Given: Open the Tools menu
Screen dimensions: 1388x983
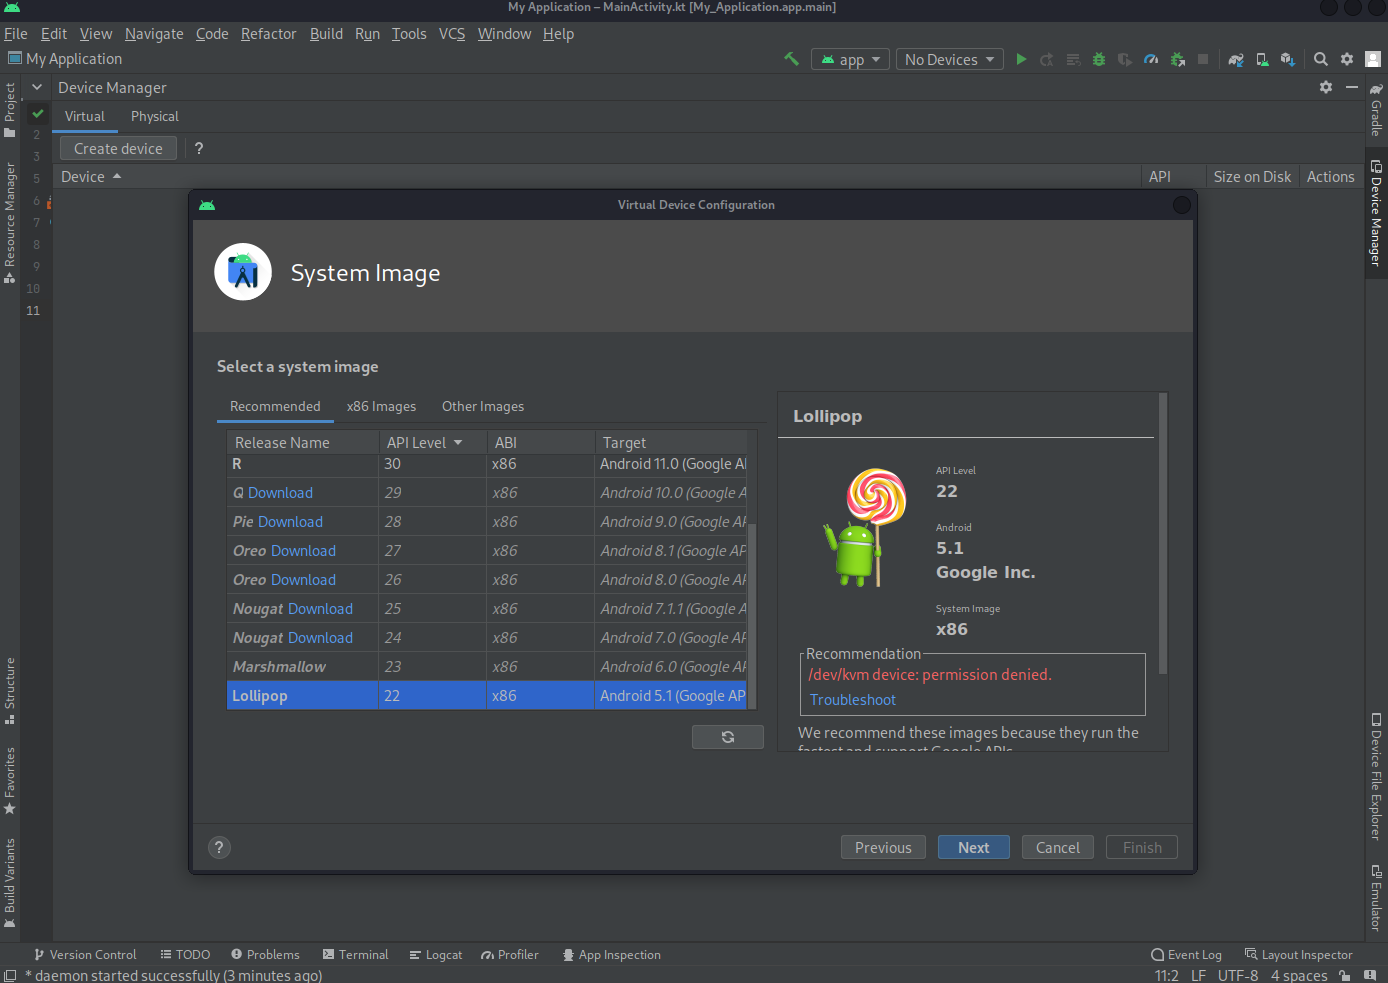Looking at the screenshot, I should pyautogui.click(x=409, y=34).
